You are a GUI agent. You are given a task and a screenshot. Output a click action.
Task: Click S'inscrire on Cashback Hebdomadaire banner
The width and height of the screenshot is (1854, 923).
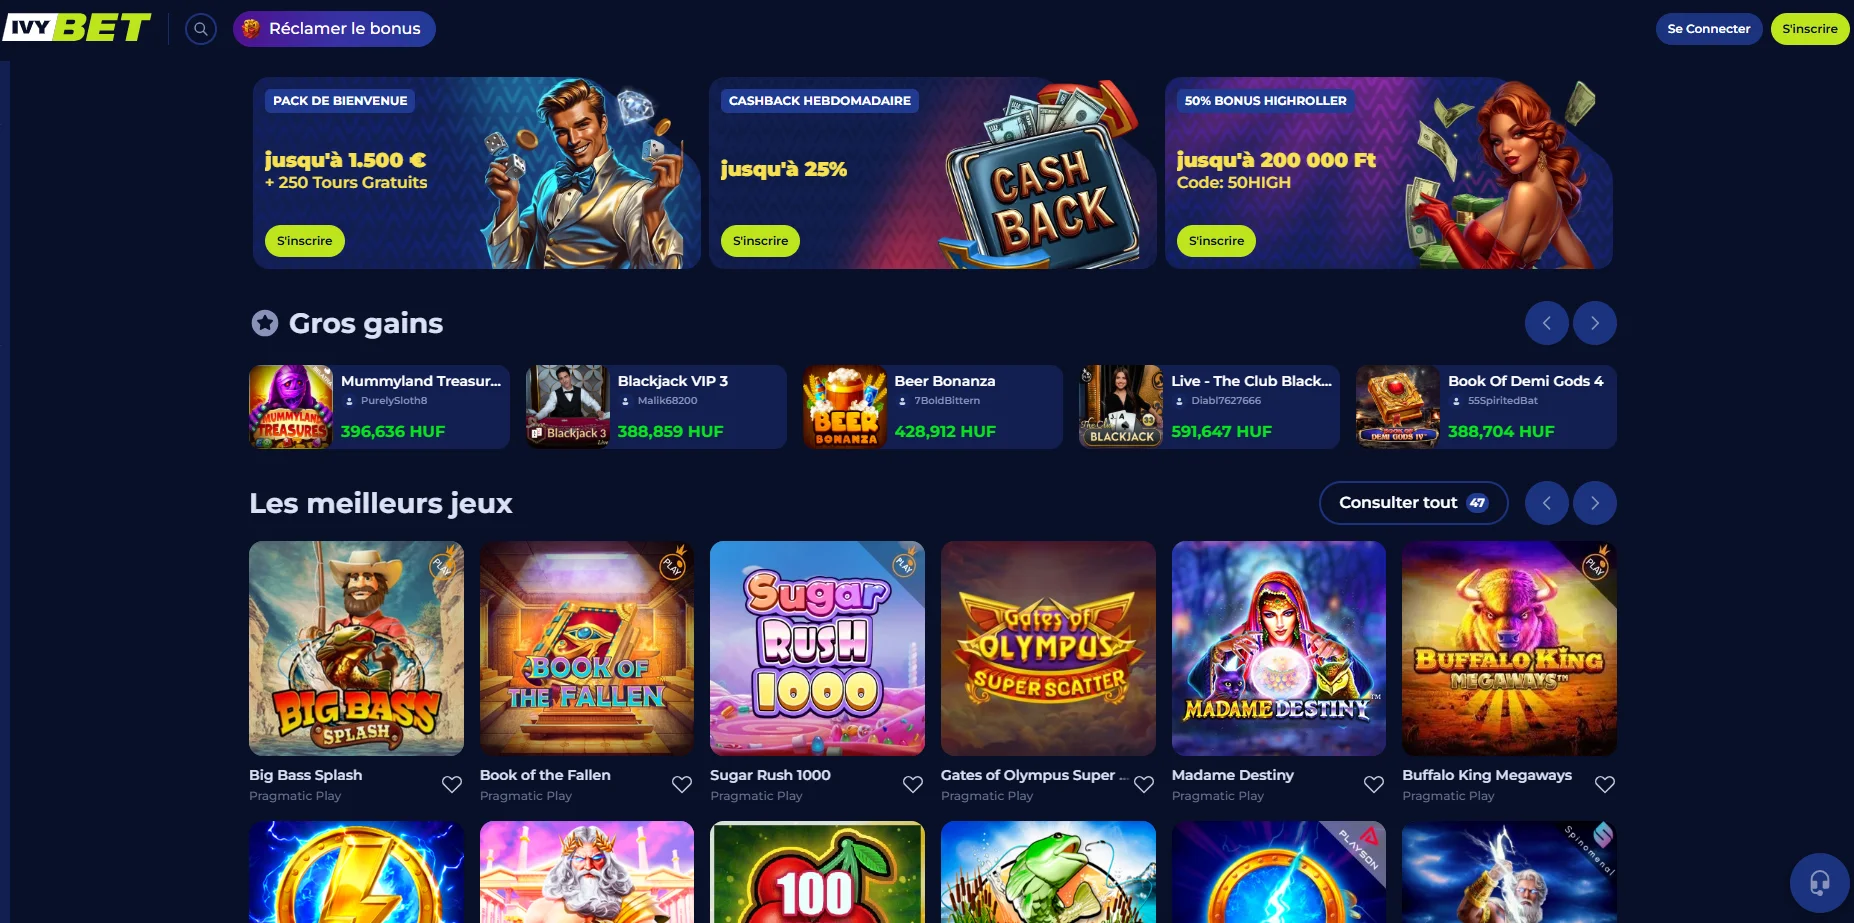[x=760, y=241]
